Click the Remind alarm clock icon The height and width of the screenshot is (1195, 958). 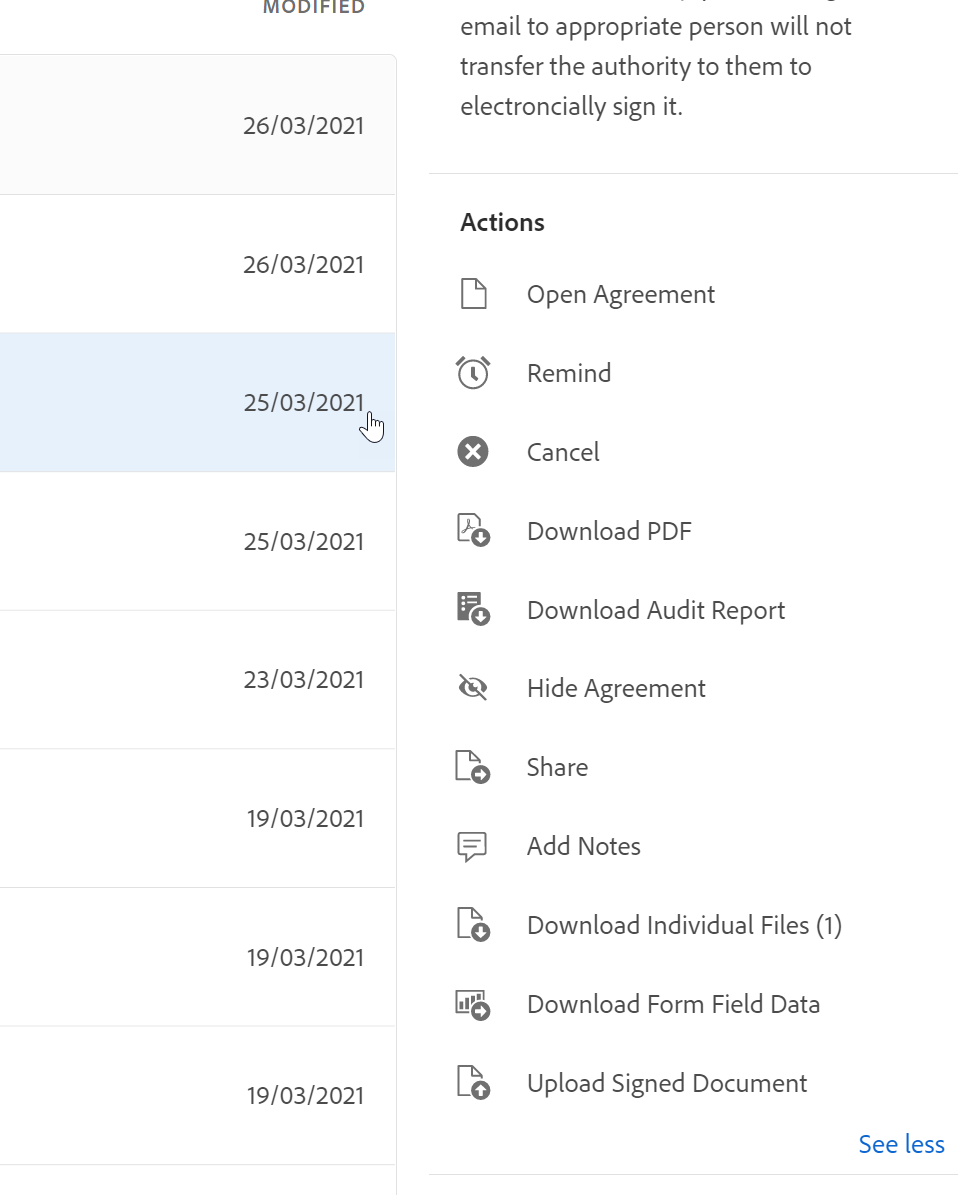pyautogui.click(x=473, y=373)
